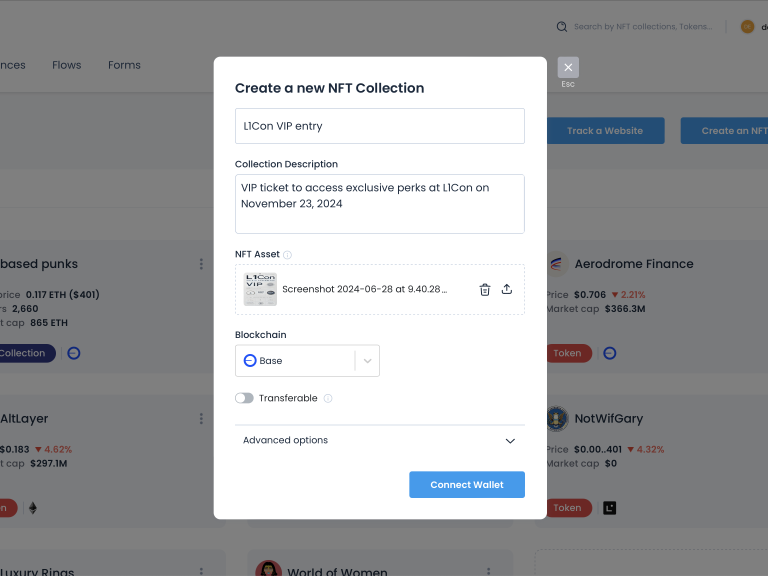Edit the collection name field
This screenshot has height=576, width=768.
pyautogui.click(x=379, y=126)
